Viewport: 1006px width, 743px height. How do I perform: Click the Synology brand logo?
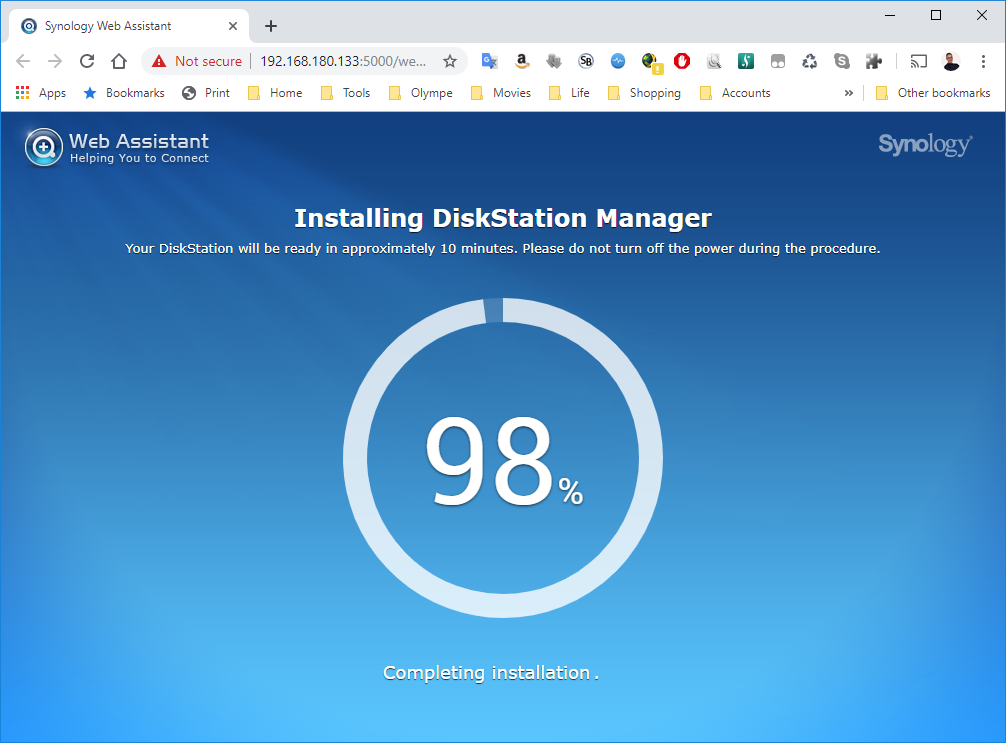pos(925,144)
